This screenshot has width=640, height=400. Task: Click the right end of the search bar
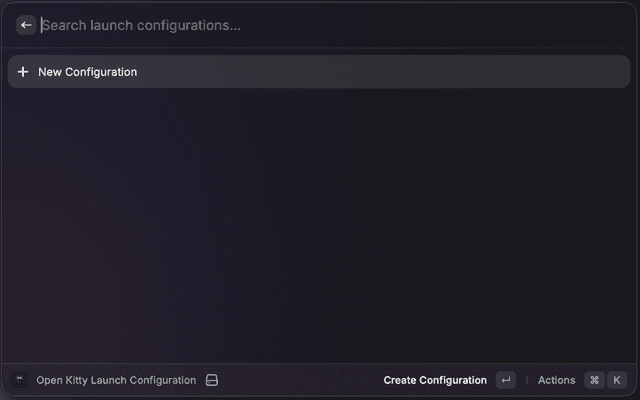(x=610, y=25)
